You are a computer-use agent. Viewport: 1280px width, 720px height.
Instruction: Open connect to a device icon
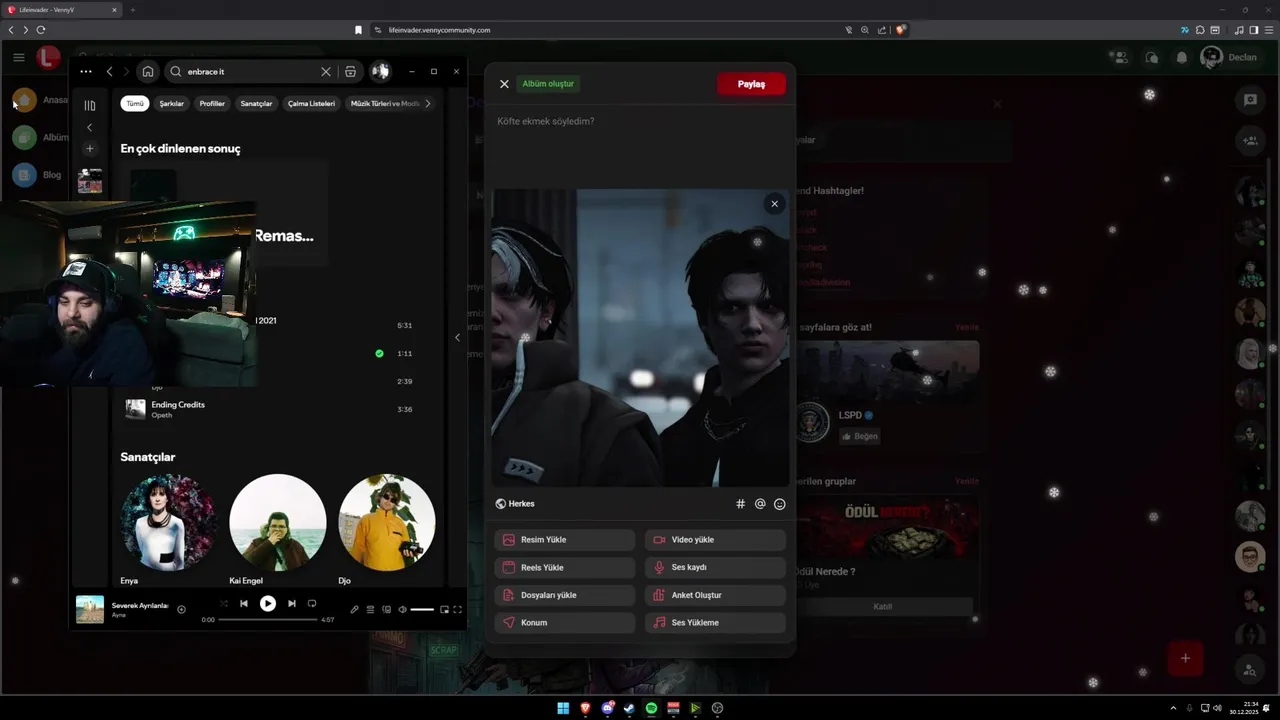click(x=386, y=610)
